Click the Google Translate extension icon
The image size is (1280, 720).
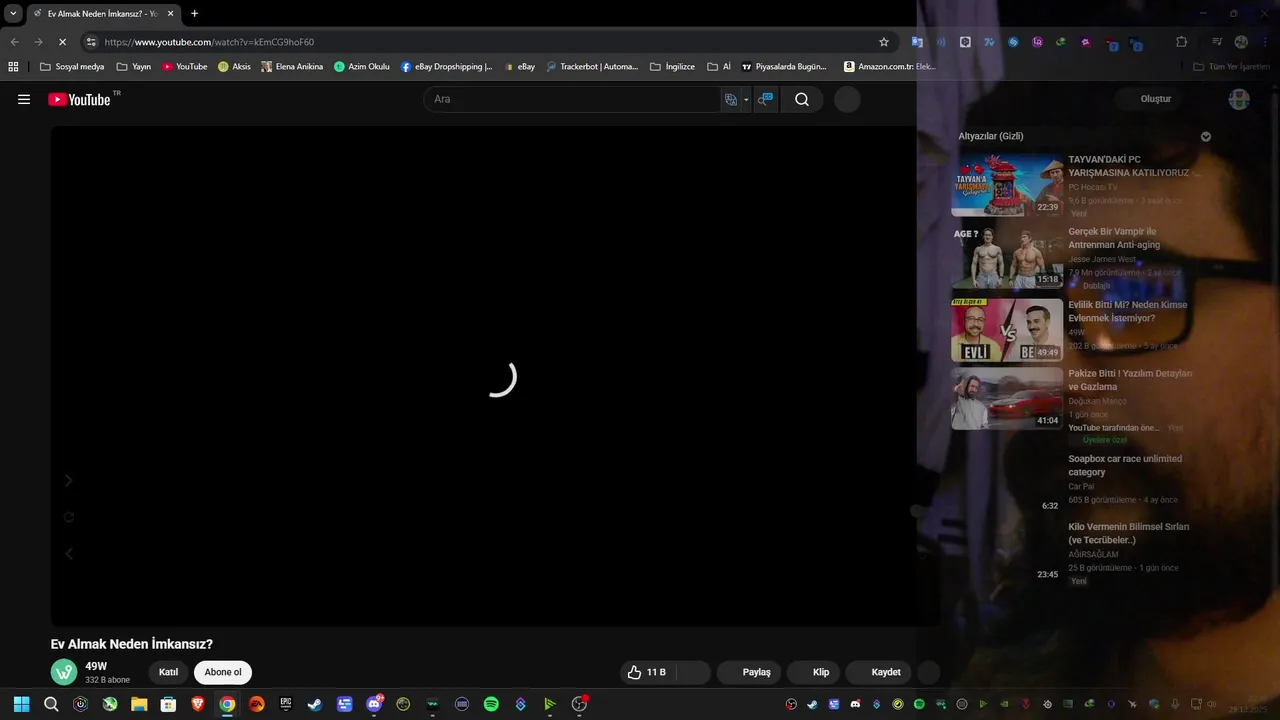click(x=917, y=42)
